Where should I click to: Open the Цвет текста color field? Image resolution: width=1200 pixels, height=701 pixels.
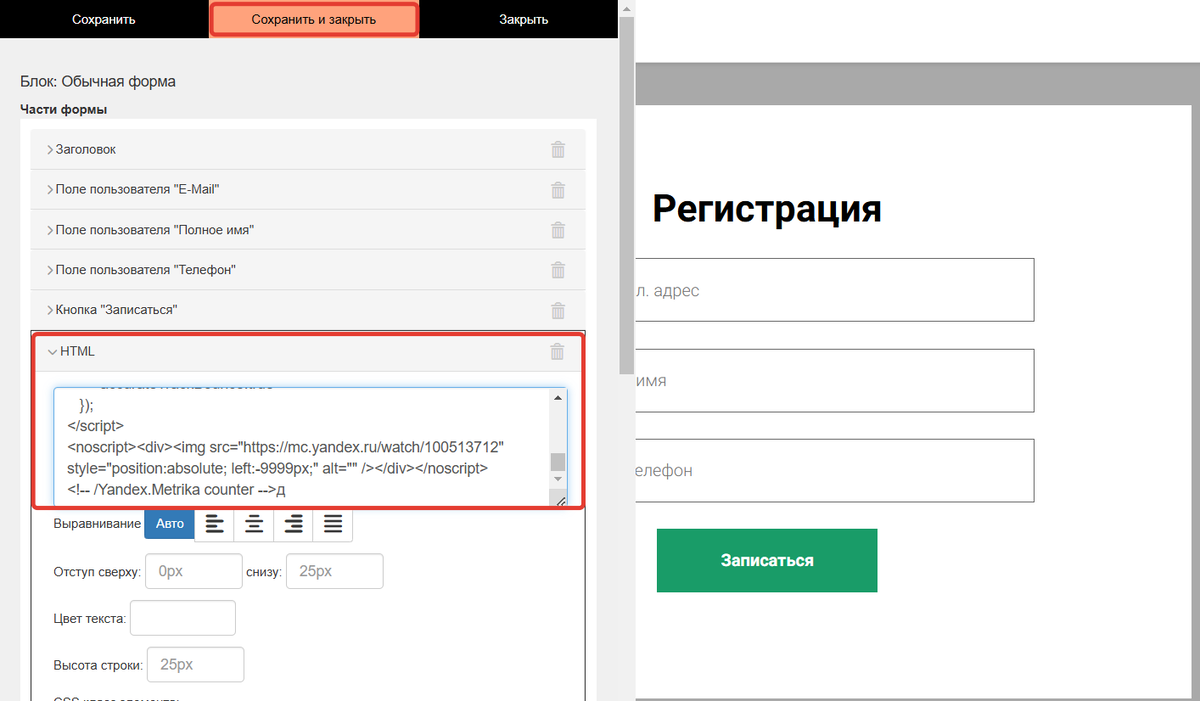(x=183, y=618)
